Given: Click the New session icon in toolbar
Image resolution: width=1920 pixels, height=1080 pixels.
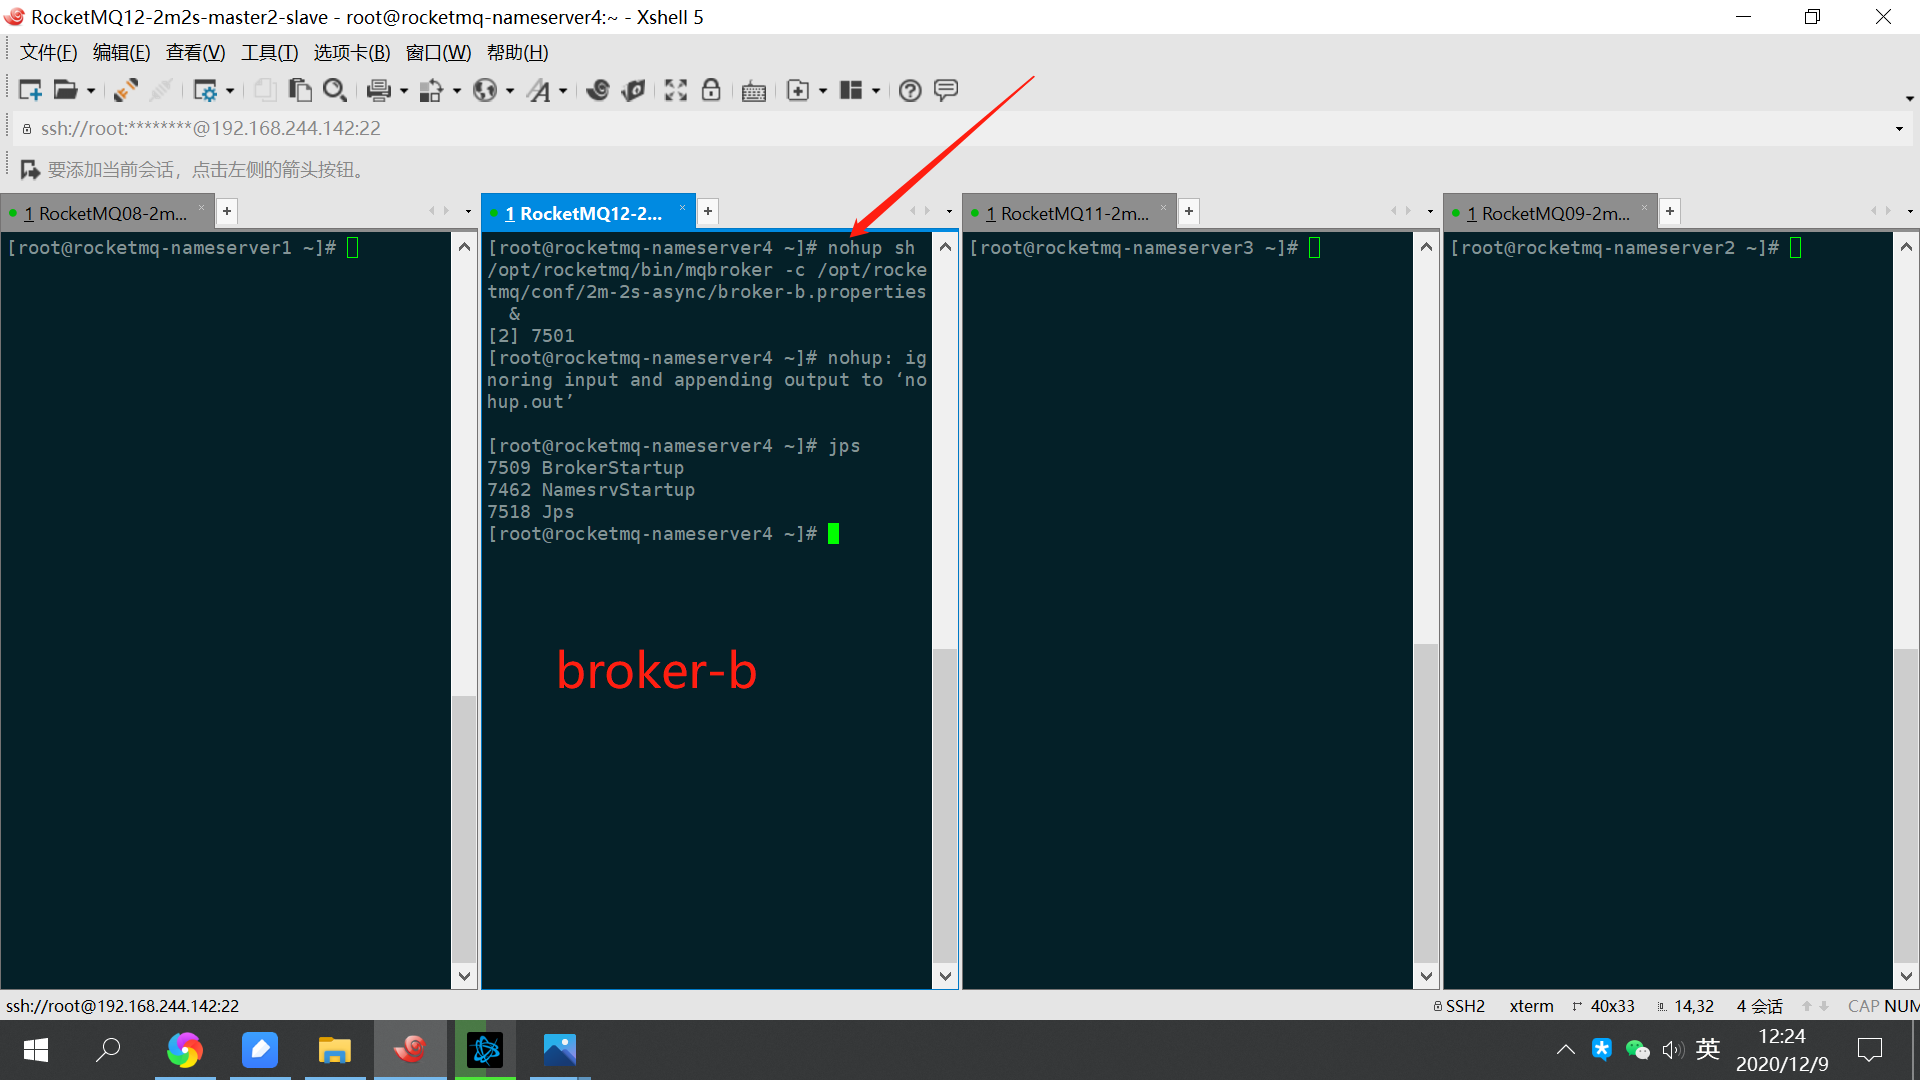Looking at the screenshot, I should [30, 91].
